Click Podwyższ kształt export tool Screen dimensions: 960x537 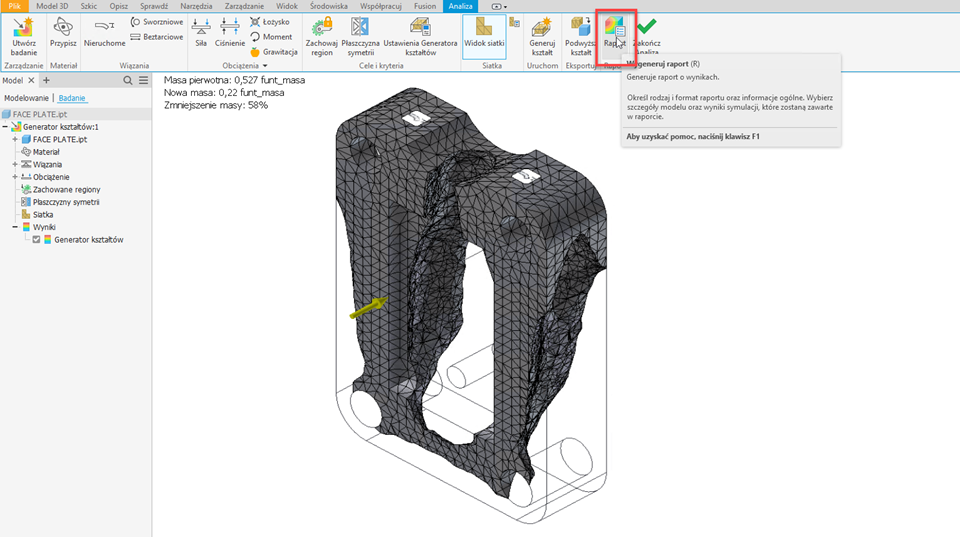580,37
